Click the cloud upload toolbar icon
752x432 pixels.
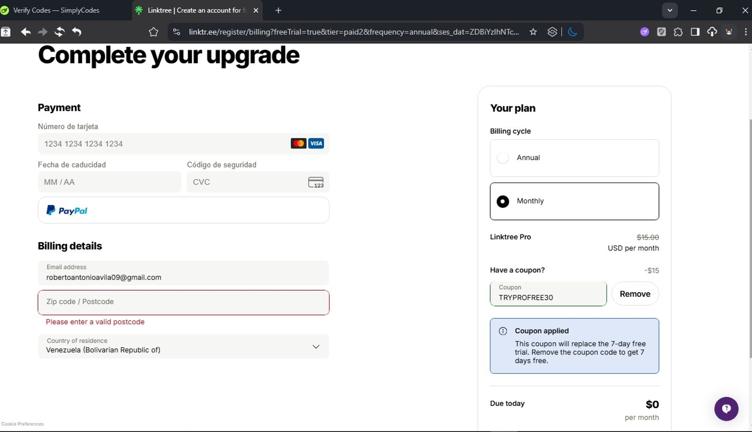coord(712,32)
